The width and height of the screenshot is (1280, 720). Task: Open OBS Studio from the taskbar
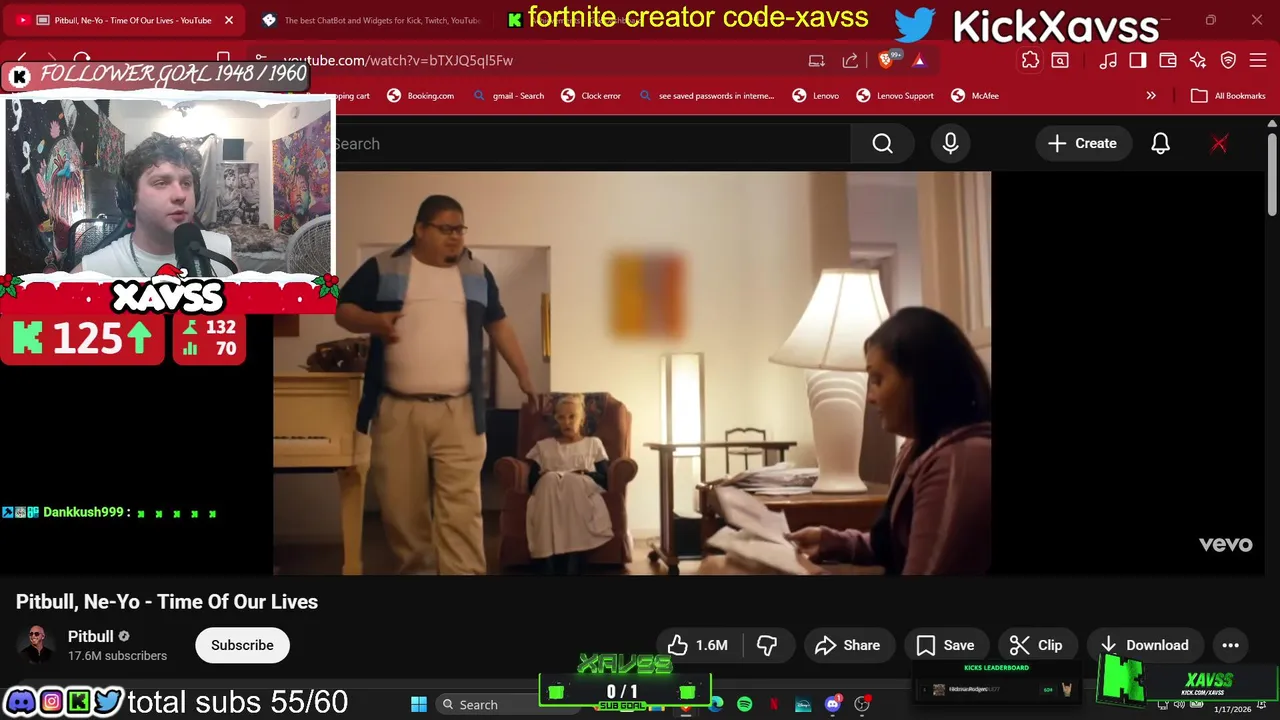[x=862, y=704]
